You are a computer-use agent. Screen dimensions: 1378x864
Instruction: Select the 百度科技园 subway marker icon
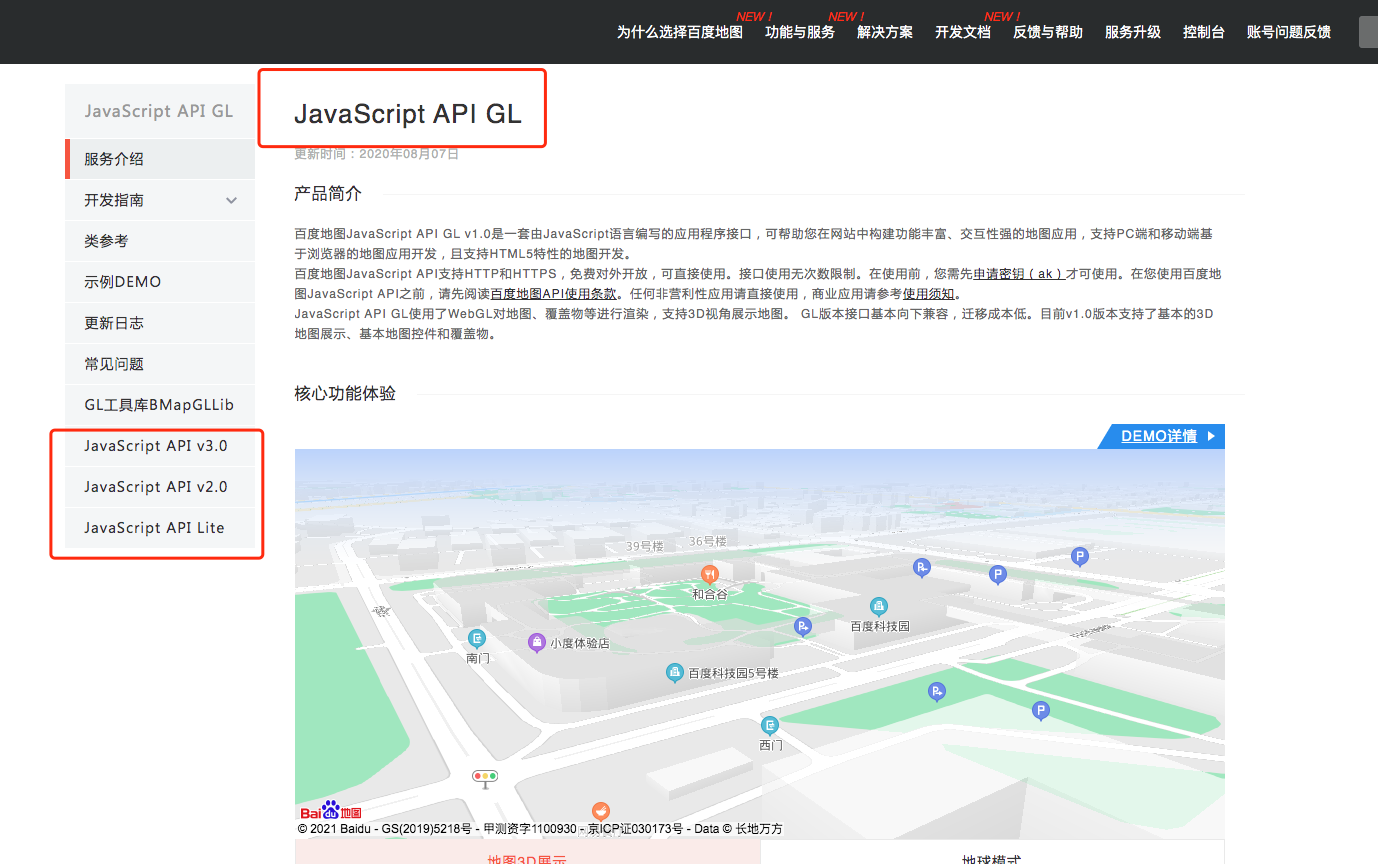click(878, 606)
